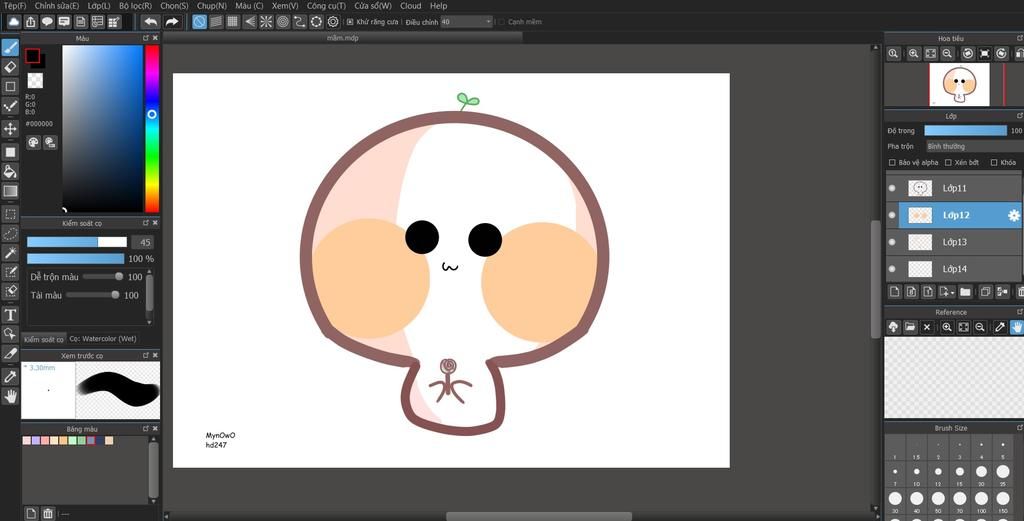1024x521 pixels.
Task: Open Lớp12 layer settings gear
Action: tap(1014, 215)
